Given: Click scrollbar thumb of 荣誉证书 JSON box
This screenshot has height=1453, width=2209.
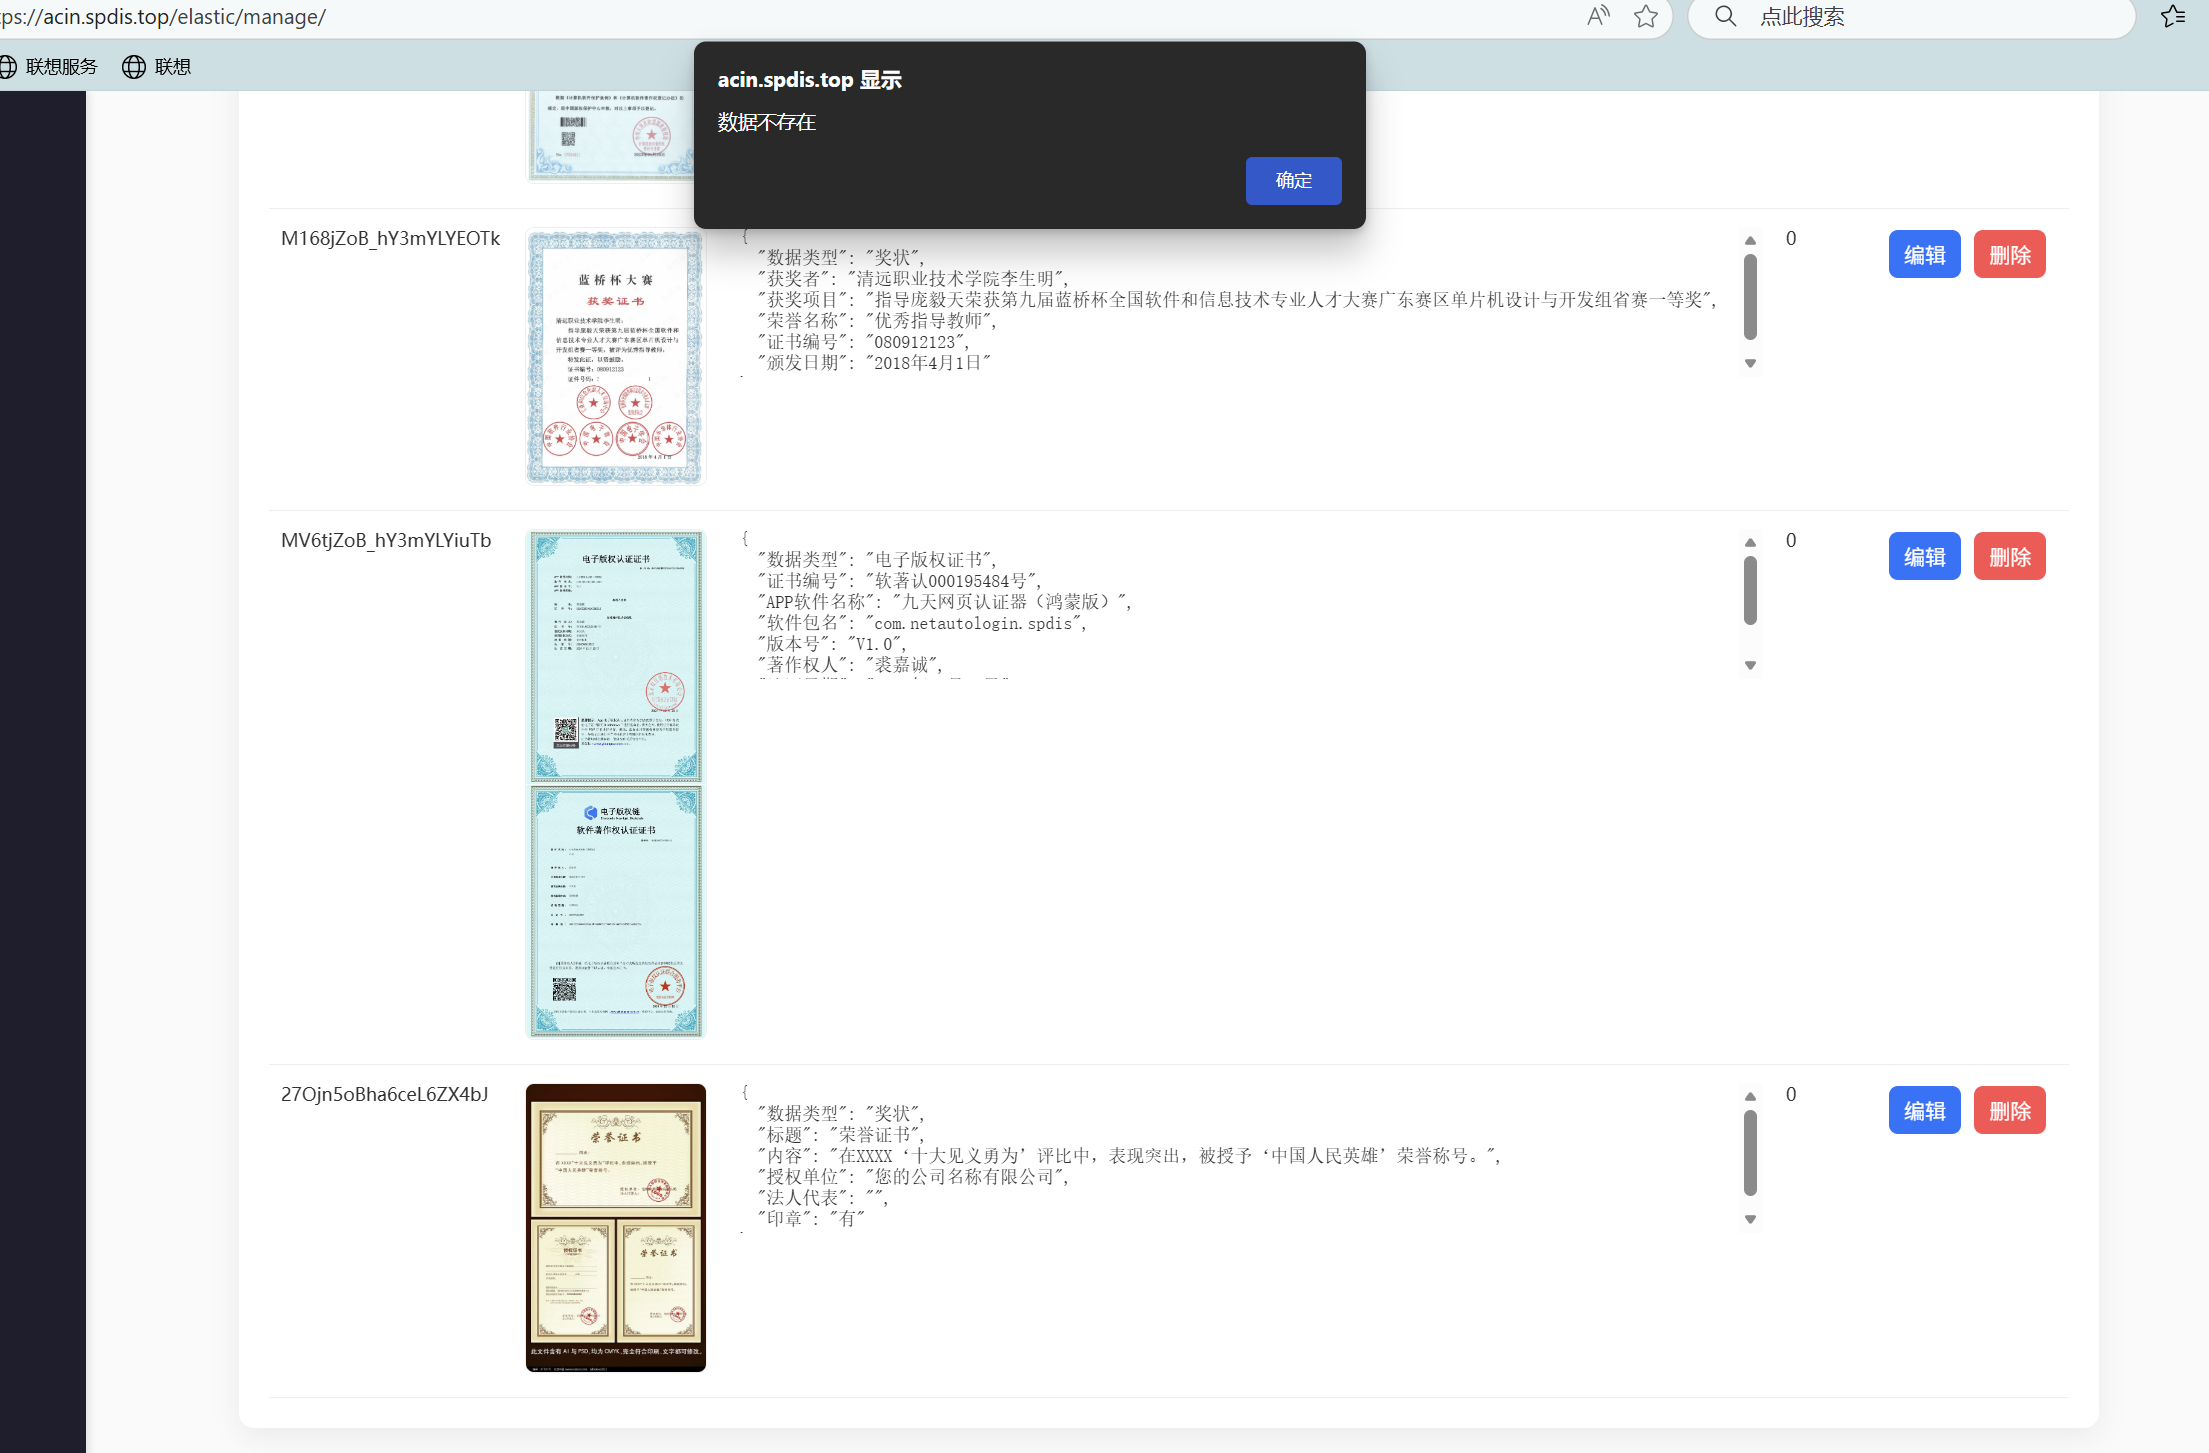Looking at the screenshot, I should tap(1750, 1153).
